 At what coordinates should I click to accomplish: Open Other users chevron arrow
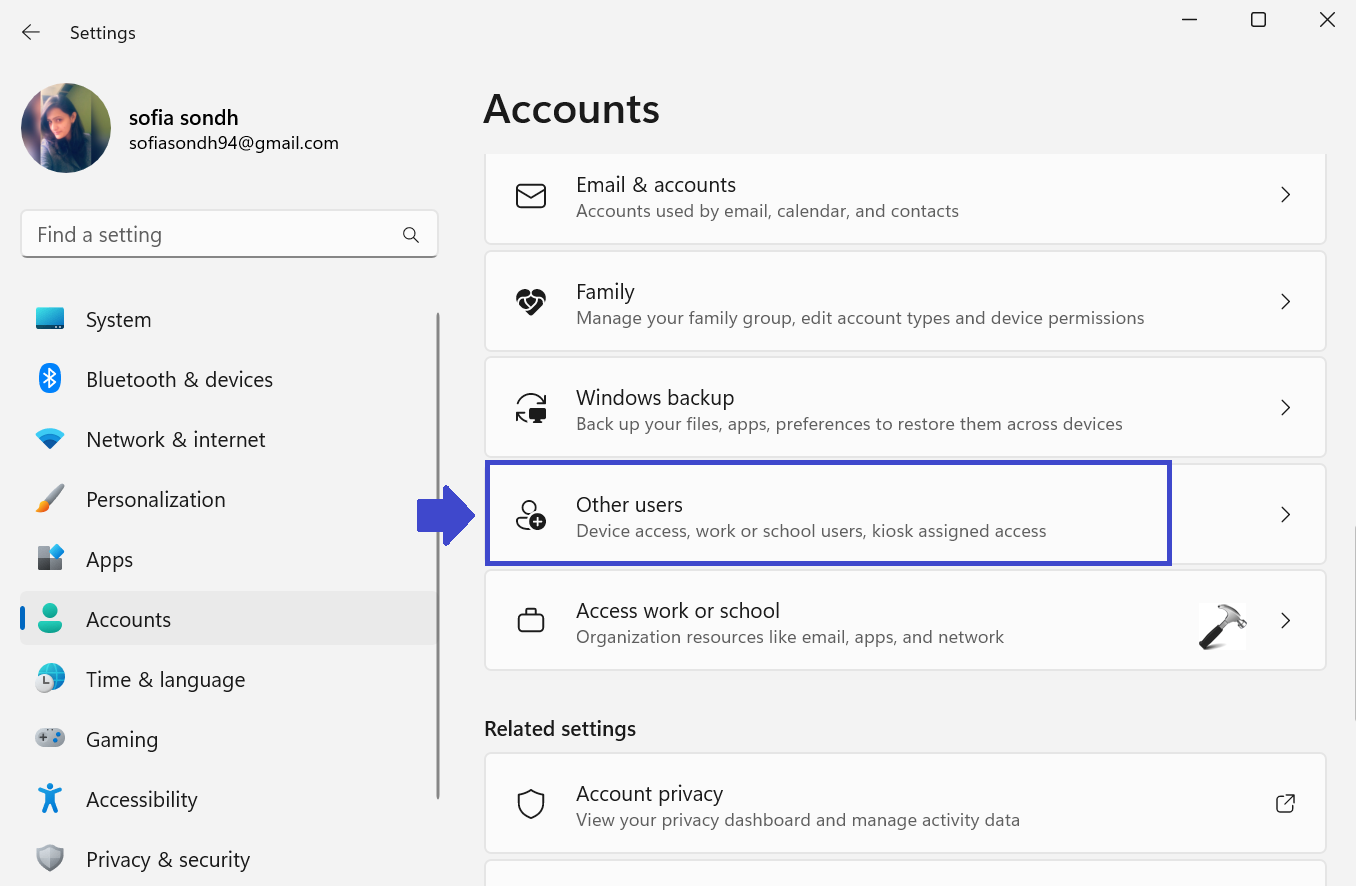point(1286,515)
